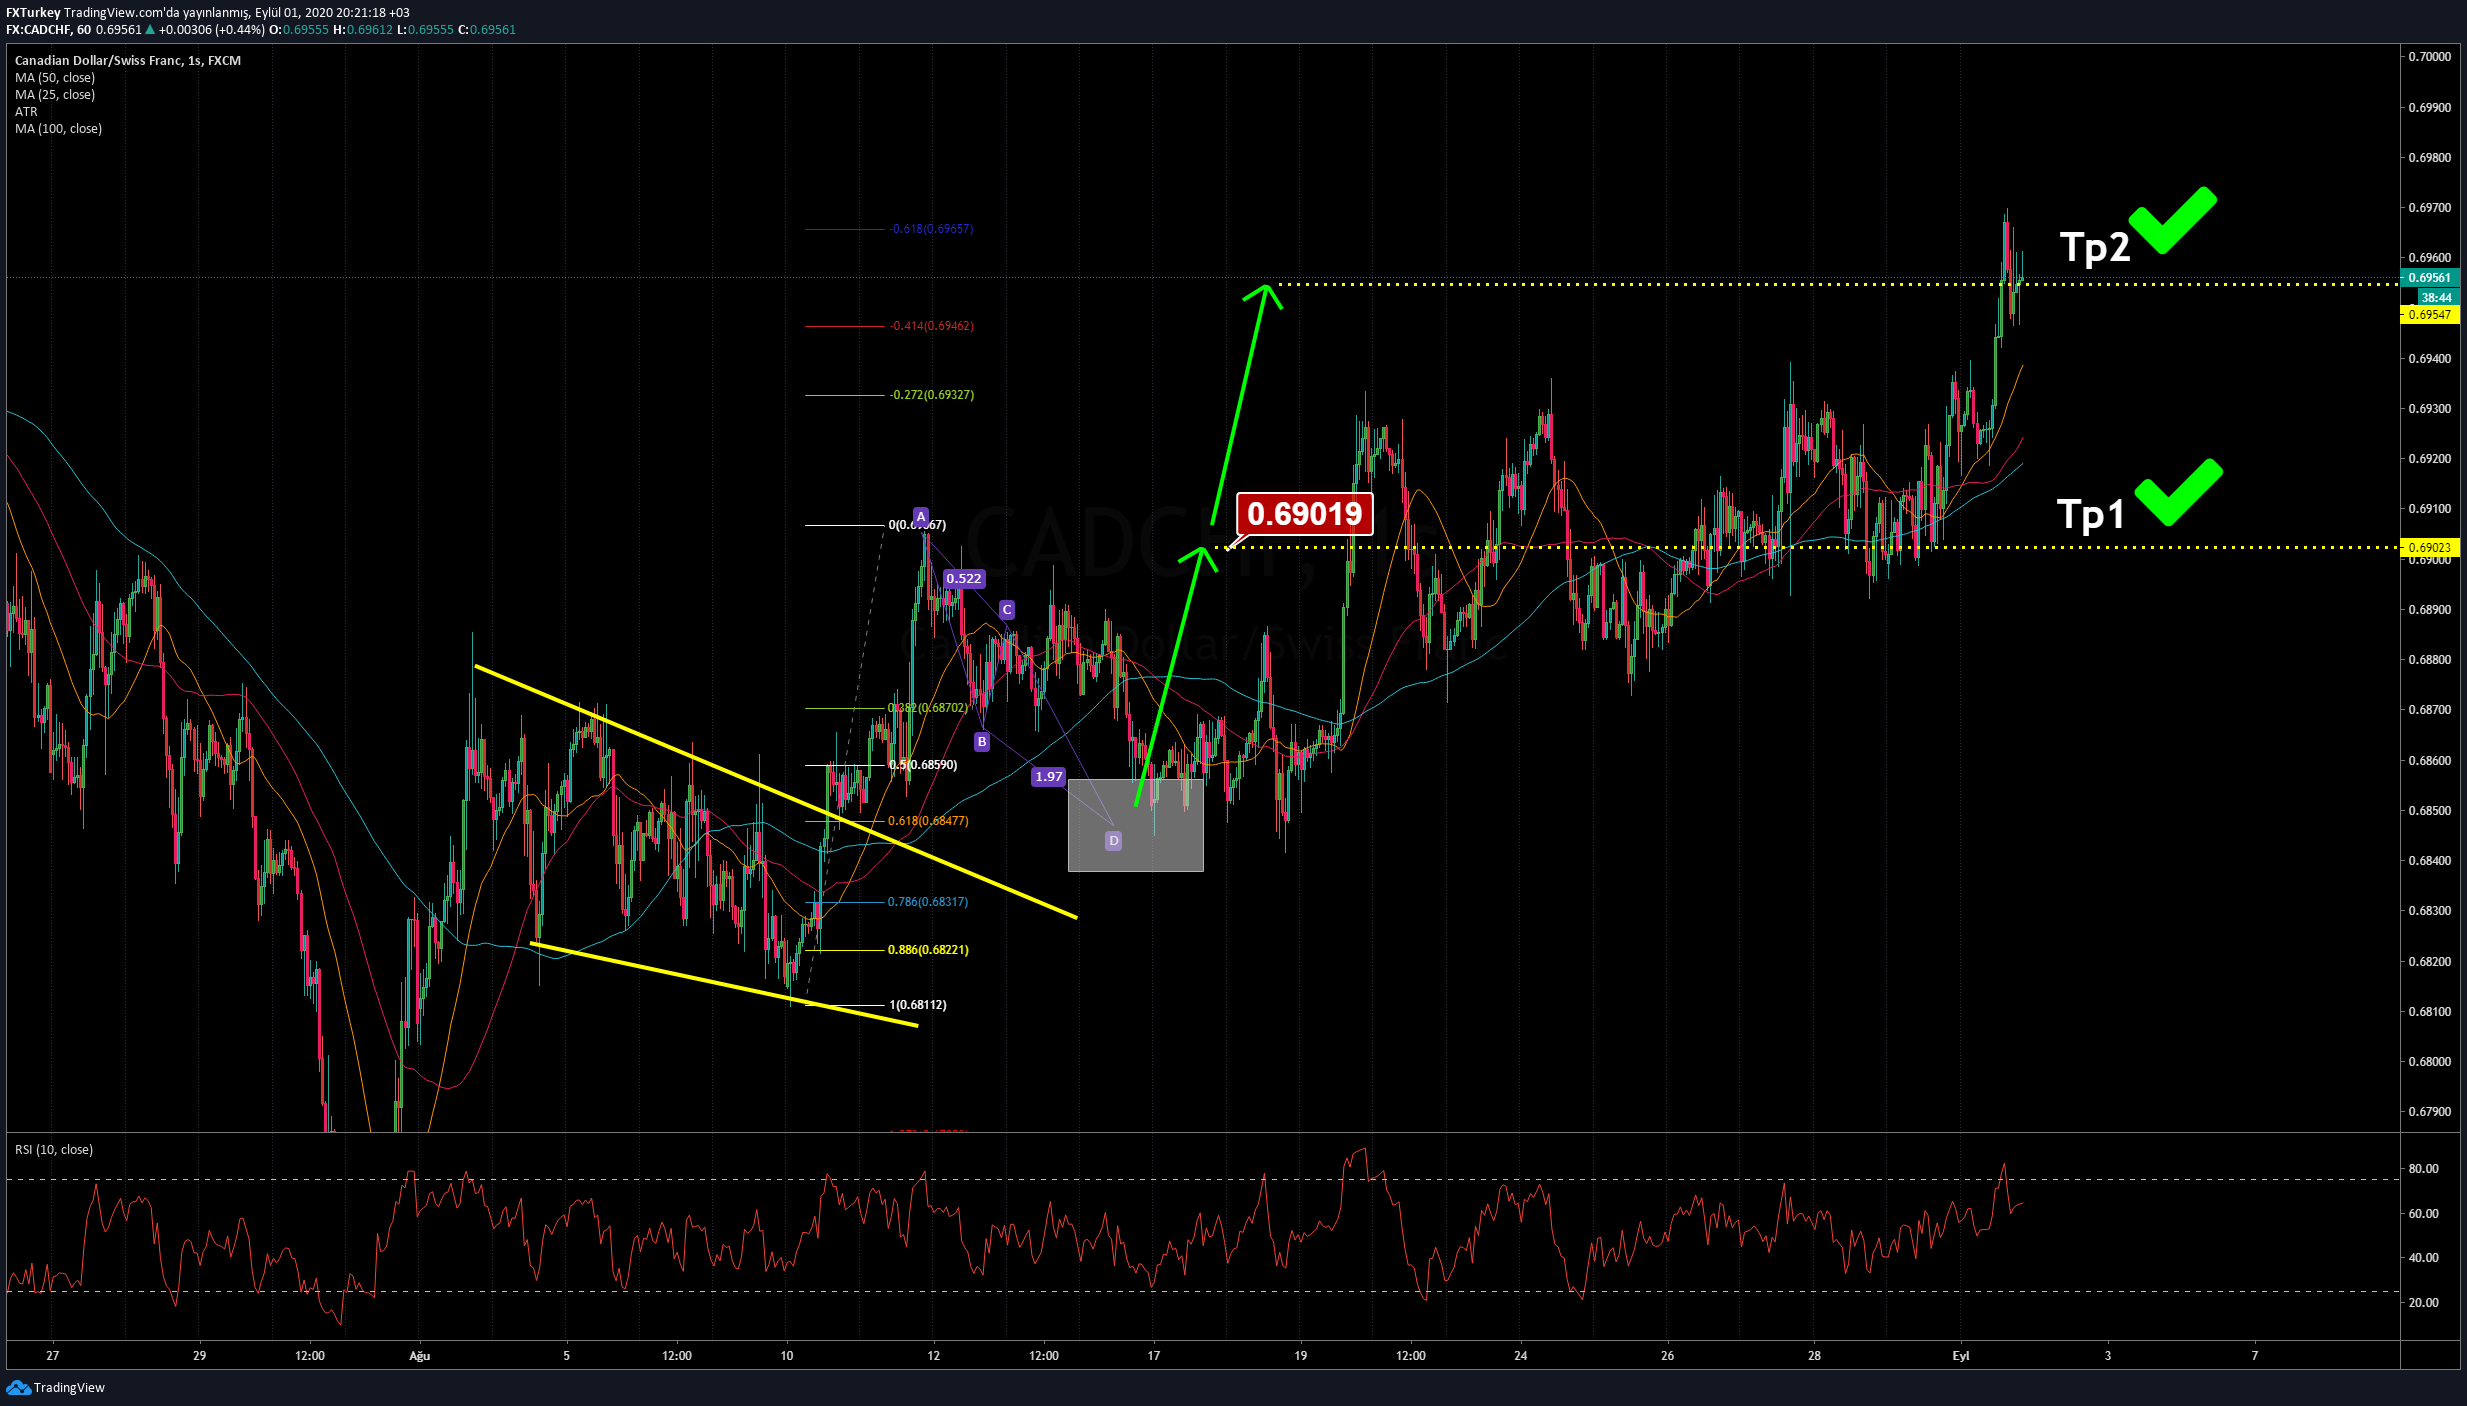The width and height of the screenshot is (2467, 1406).
Task: Click the 24 date label on time axis
Action: tap(1521, 1356)
